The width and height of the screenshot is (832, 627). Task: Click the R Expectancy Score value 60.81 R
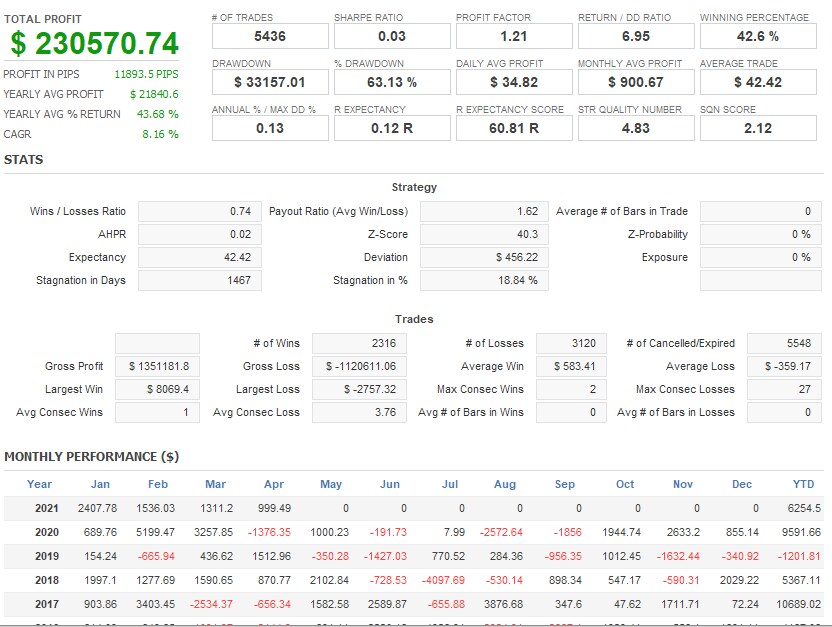tap(514, 128)
